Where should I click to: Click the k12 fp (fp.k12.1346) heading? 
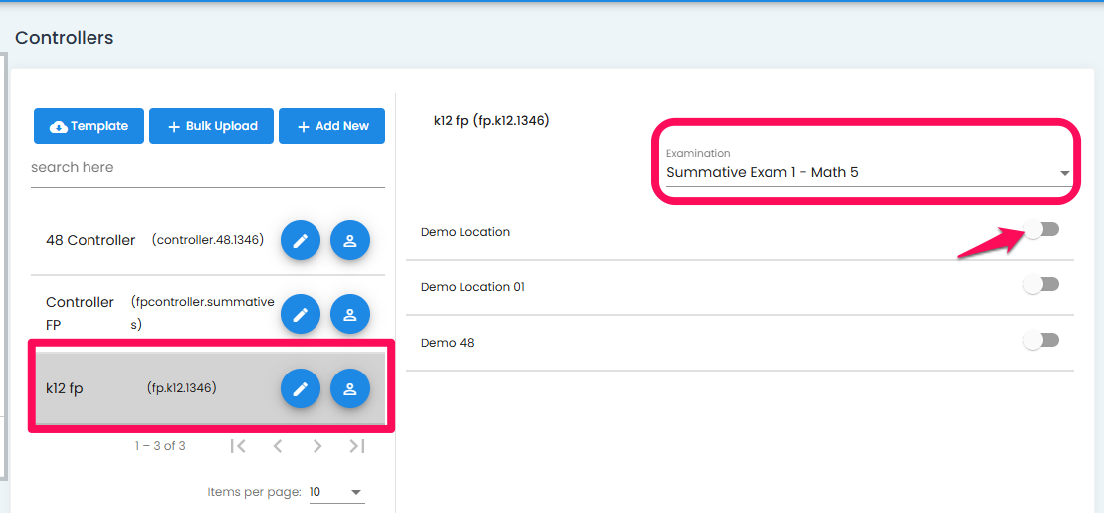(x=491, y=120)
